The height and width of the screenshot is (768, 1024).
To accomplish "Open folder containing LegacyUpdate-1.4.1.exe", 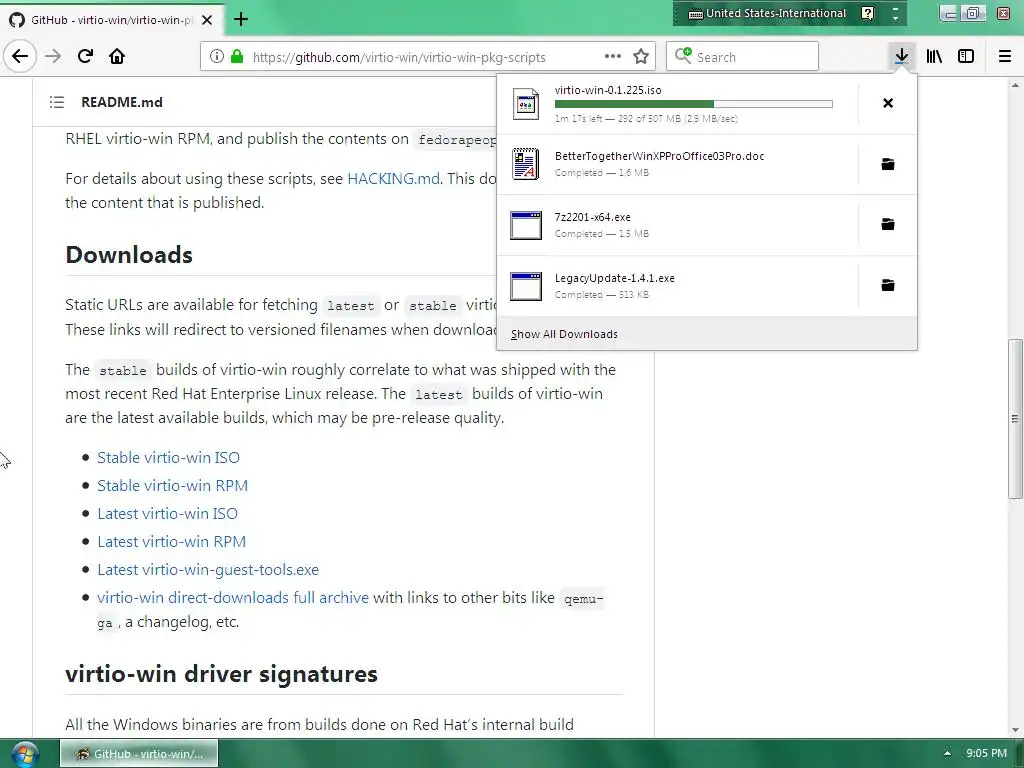I will [888, 285].
